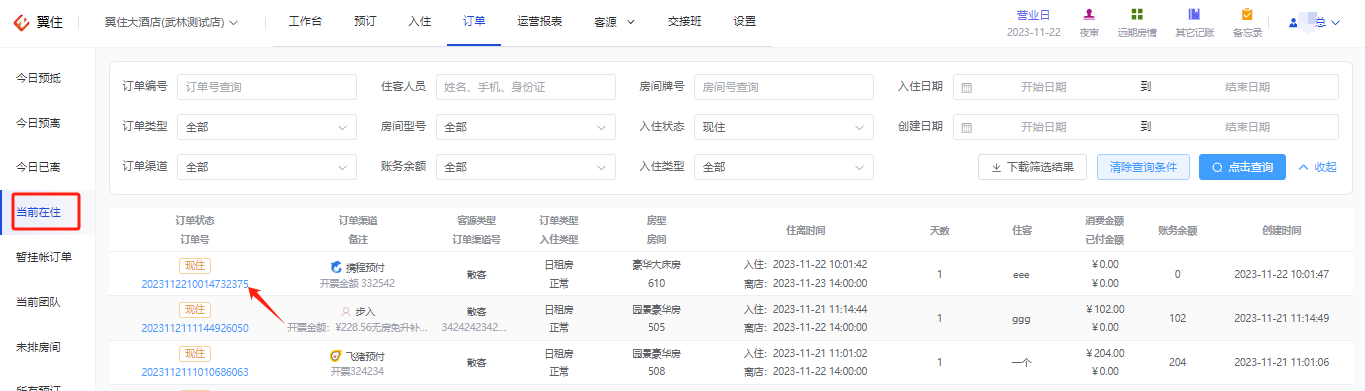1365x391 pixels.
Task: Click guest name eee cell
Action: [x=1021, y=274]
